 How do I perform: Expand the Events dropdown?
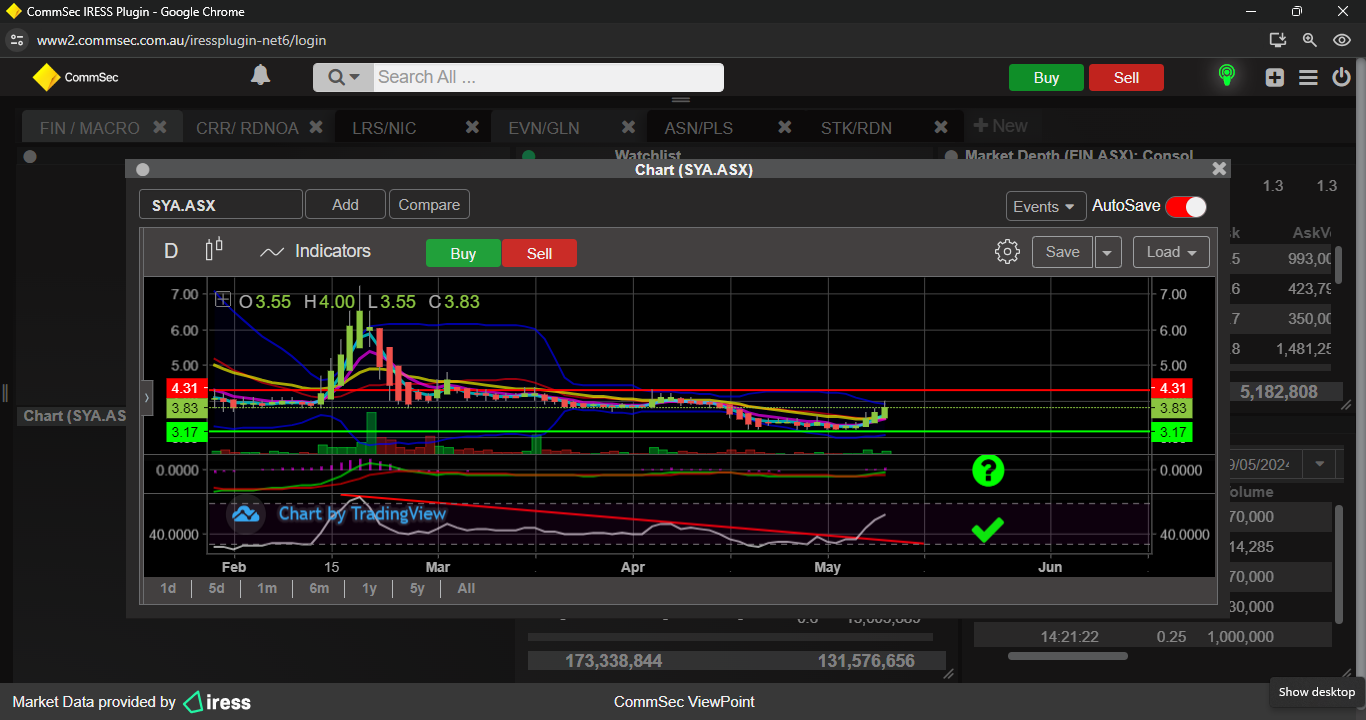tap(1045, 206)
